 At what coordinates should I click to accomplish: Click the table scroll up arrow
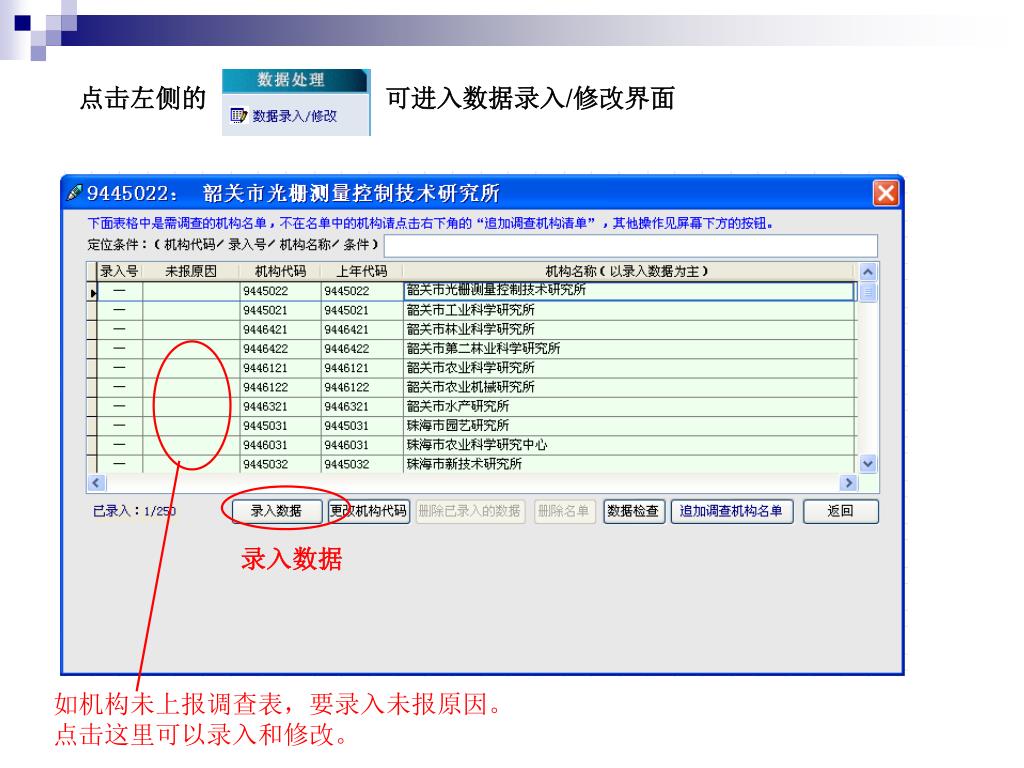point(868,272)
